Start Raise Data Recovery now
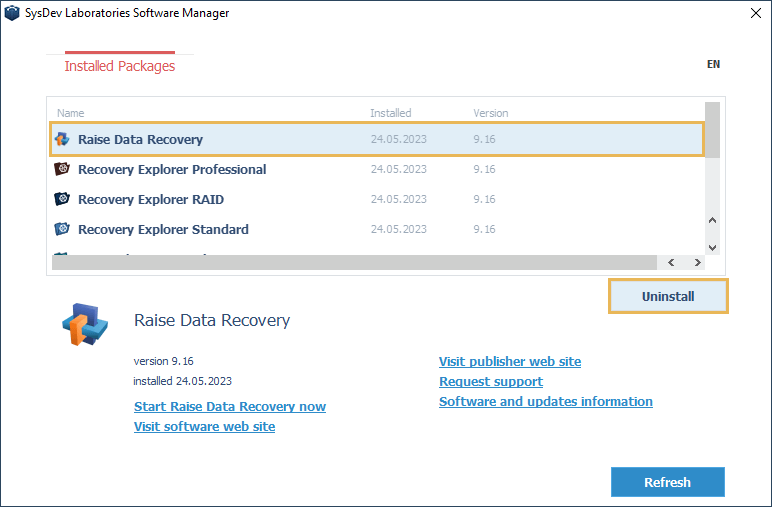 230,407
